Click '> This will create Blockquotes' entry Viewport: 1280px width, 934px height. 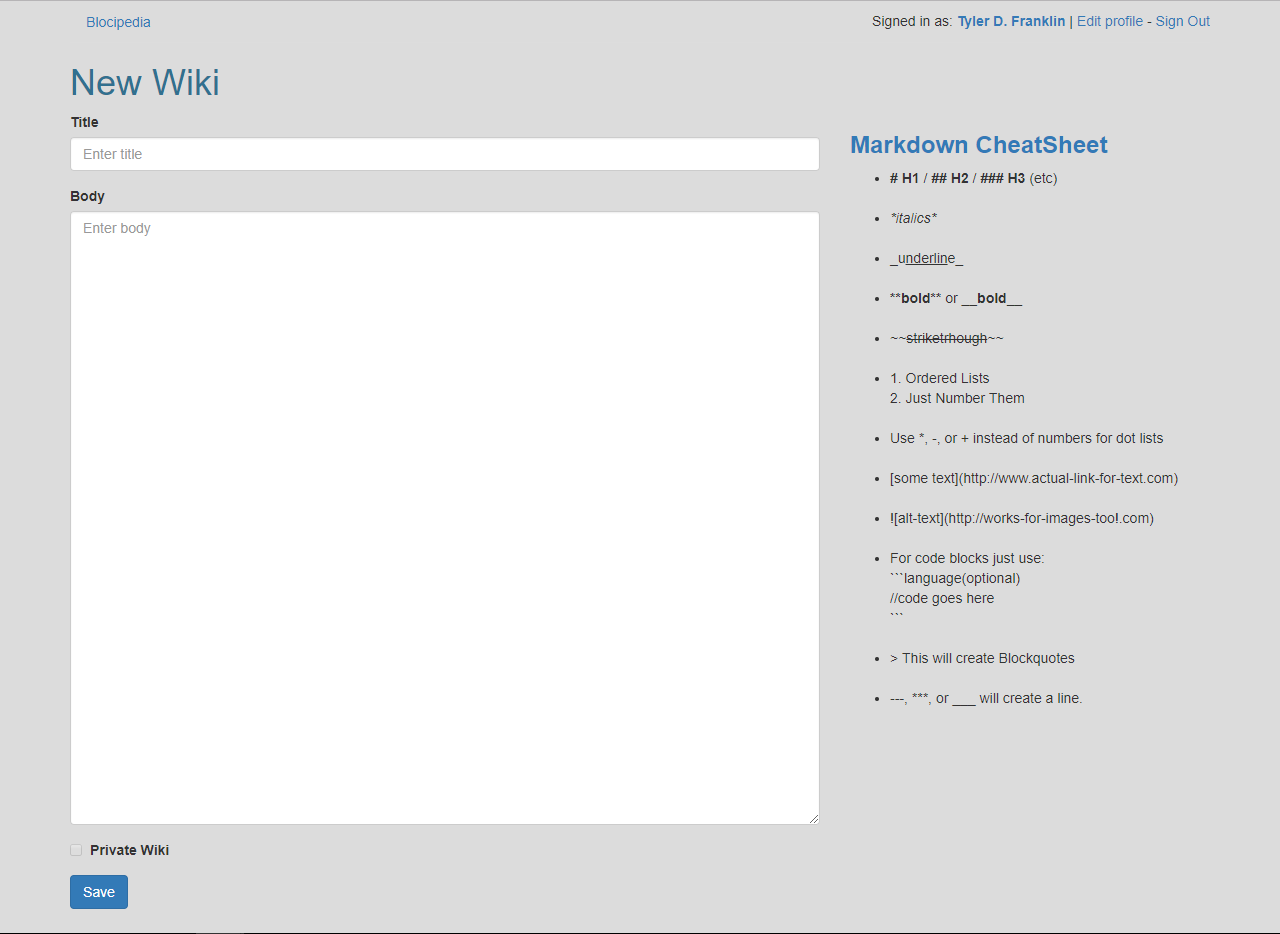click(x=982, y=658)
